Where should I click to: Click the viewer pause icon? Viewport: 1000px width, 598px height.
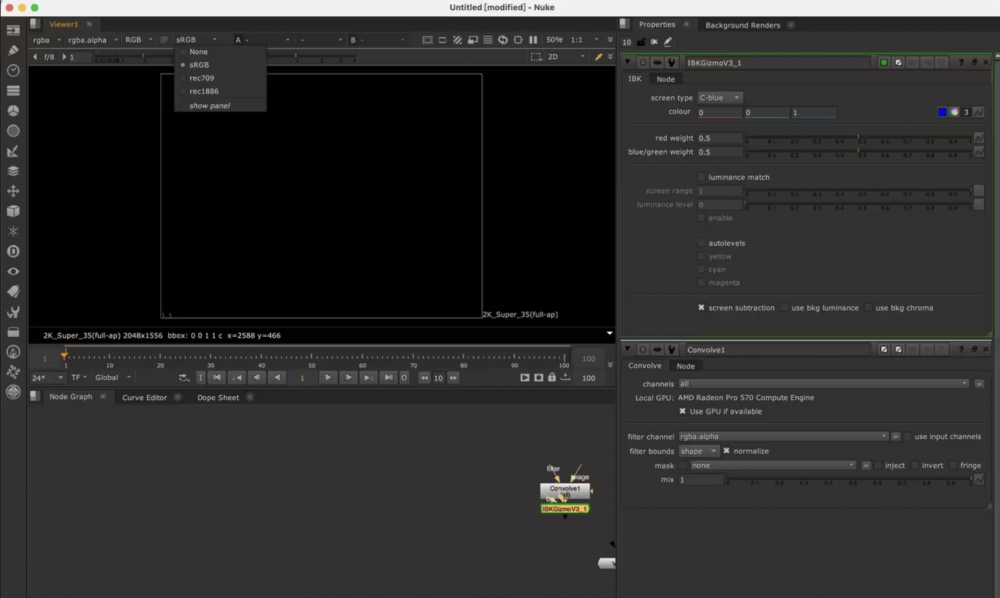(x=533, y=40)
